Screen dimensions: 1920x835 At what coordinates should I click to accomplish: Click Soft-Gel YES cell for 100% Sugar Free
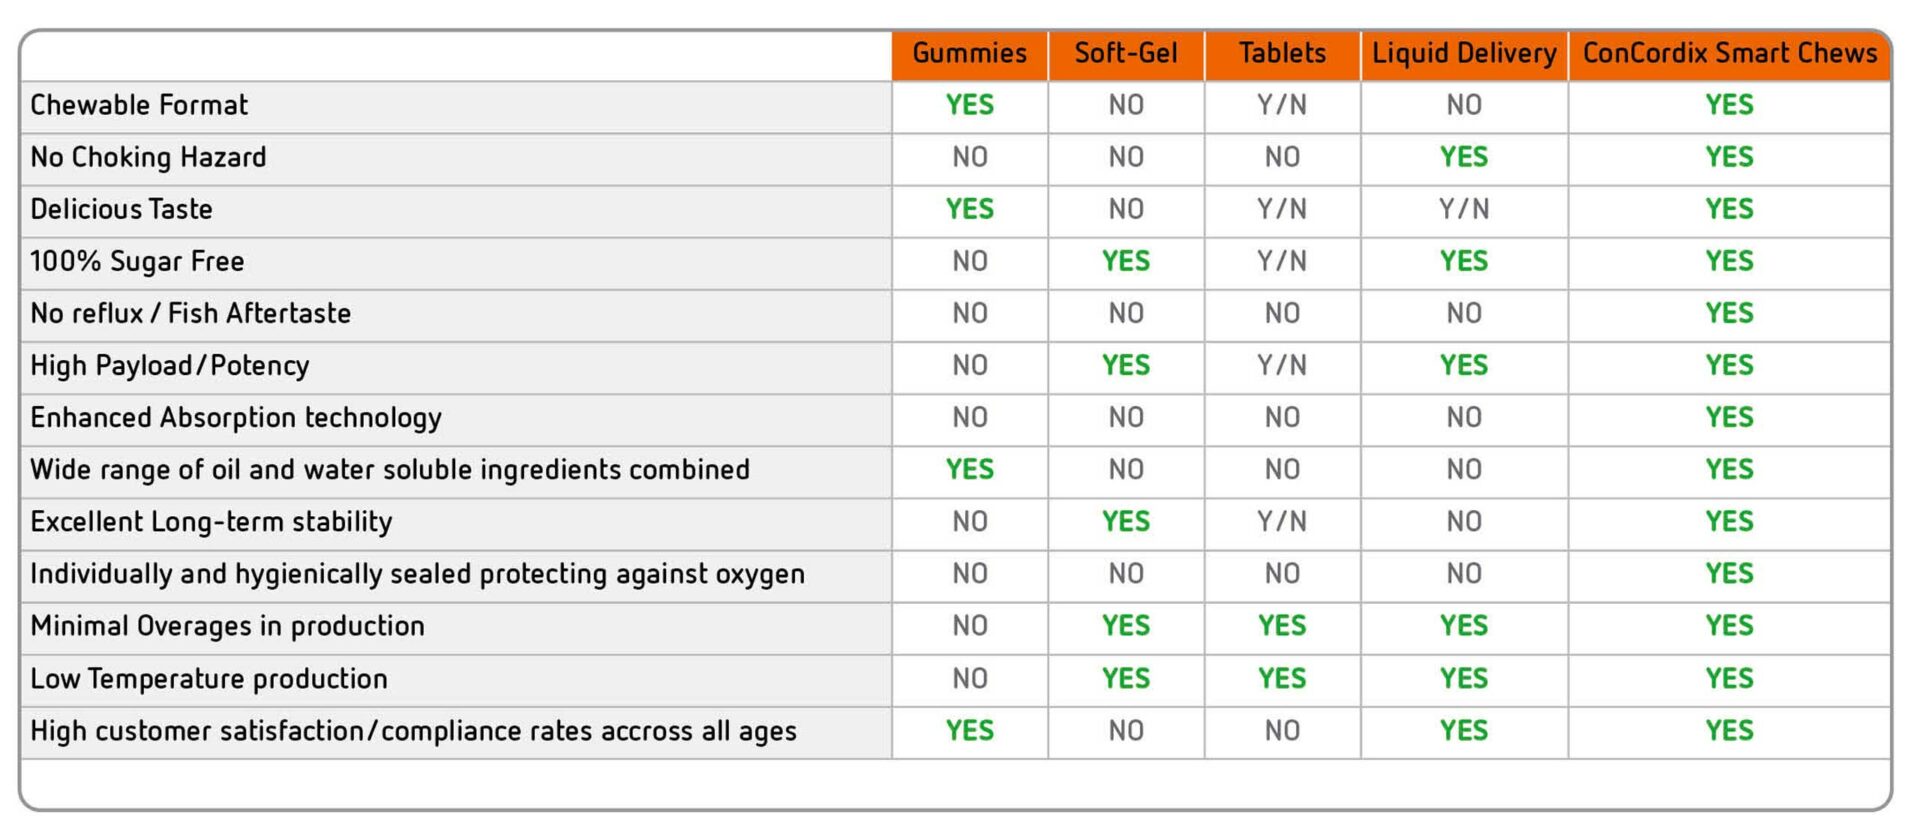tap(1126, 261)
